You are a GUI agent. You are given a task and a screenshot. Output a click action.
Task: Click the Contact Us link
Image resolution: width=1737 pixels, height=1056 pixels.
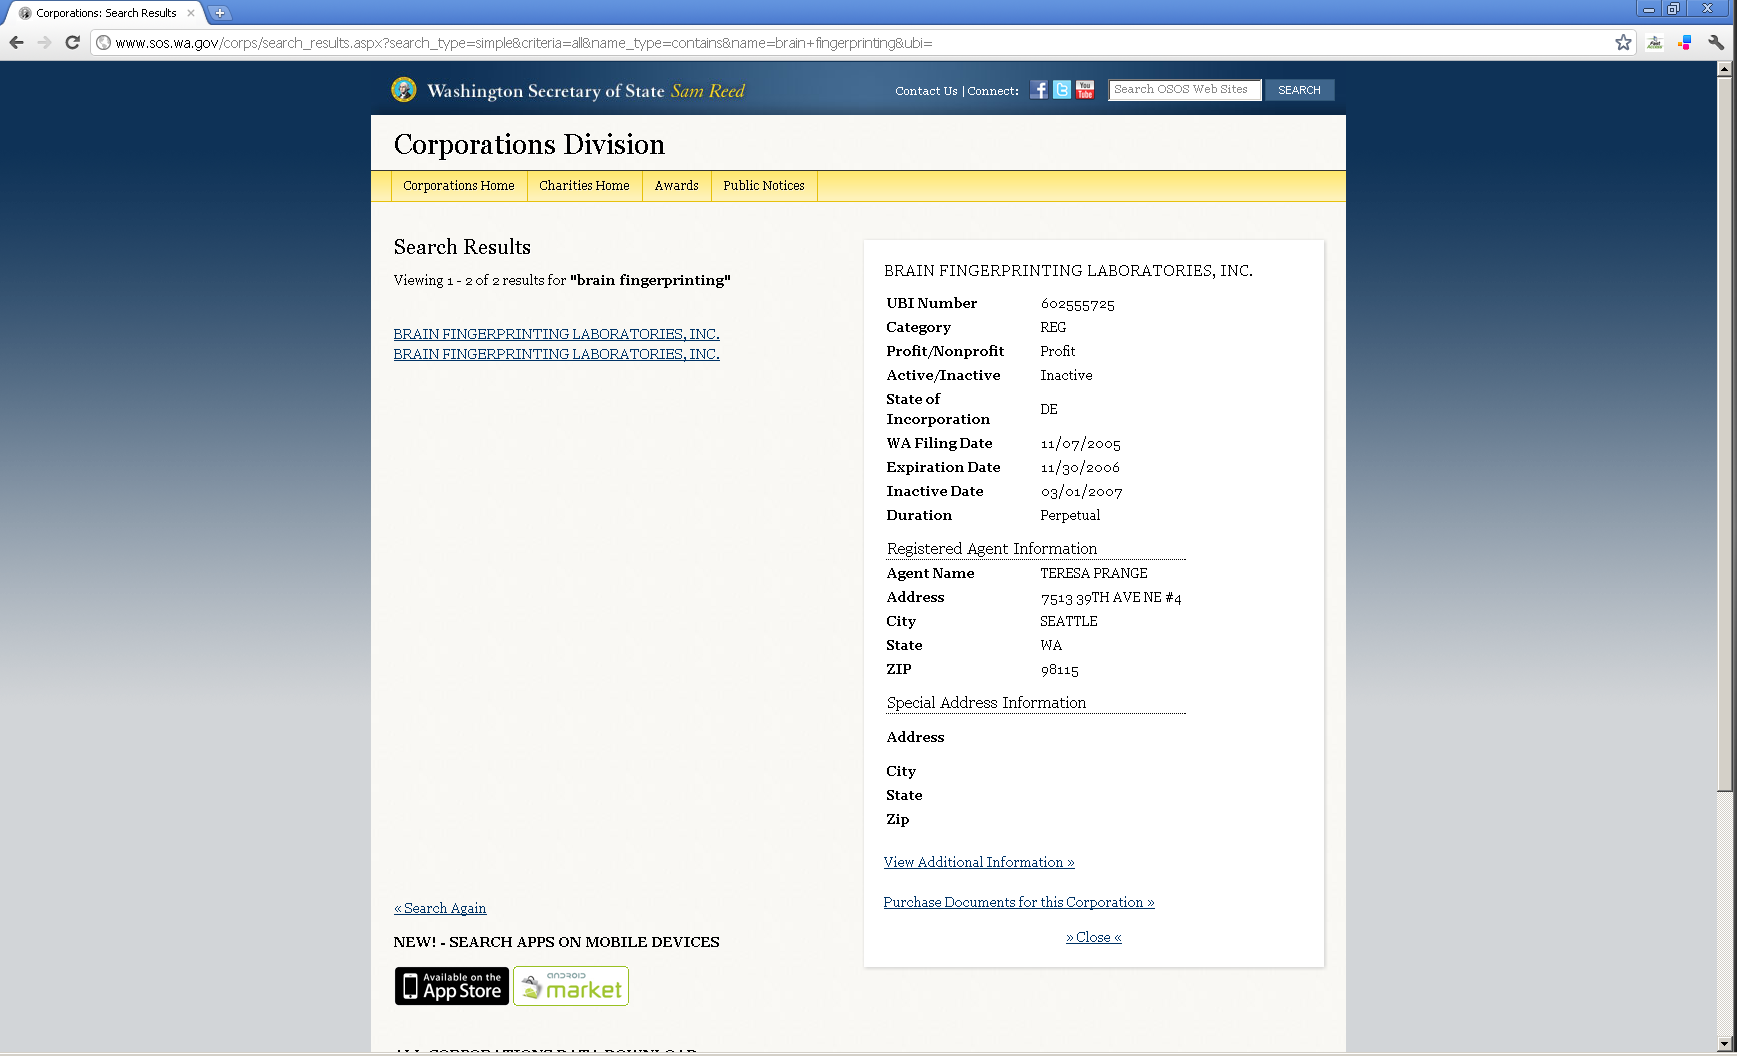[x=926, y=91]
